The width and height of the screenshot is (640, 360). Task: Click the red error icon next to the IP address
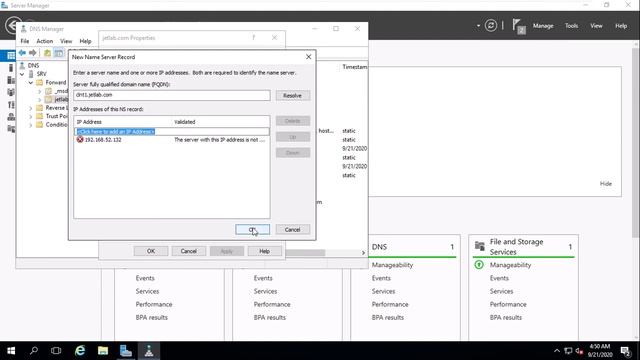tap(80, 140)
